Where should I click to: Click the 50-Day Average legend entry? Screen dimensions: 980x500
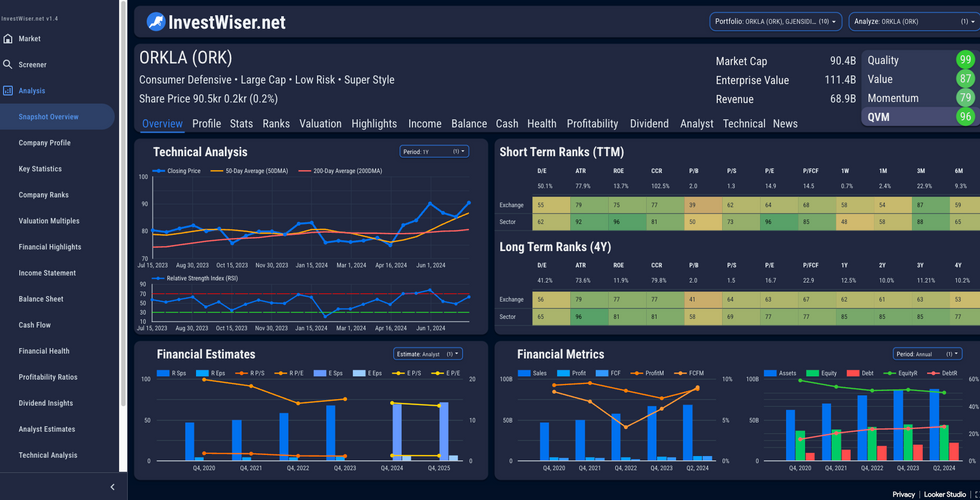point(249,171)
